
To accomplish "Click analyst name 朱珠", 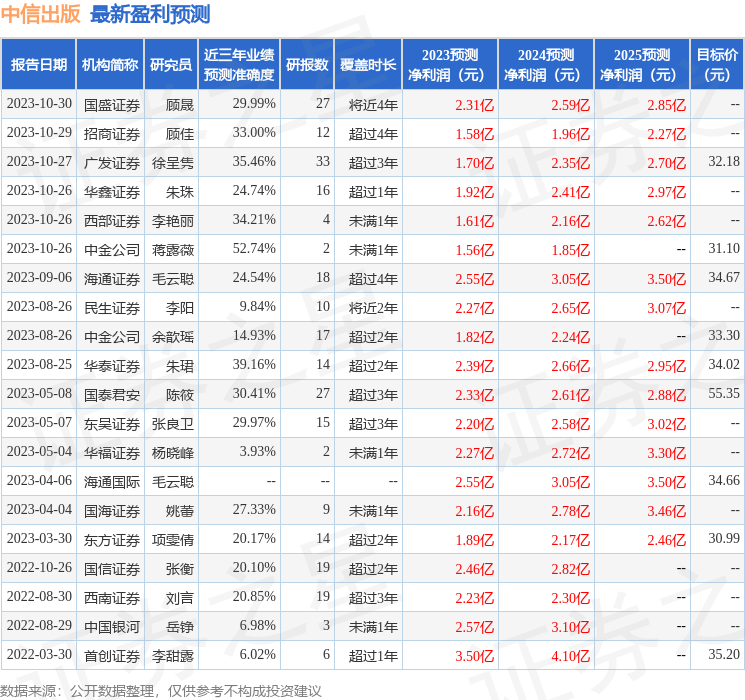I will [180, 192].
